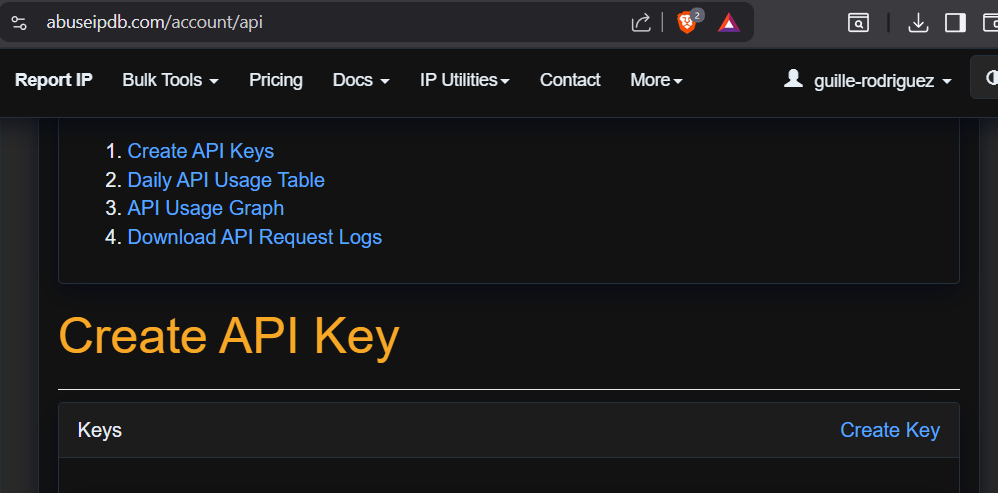Open the Docs dropdown menu
This screenshot has height=493, width=998.
(x=361, y=80)
